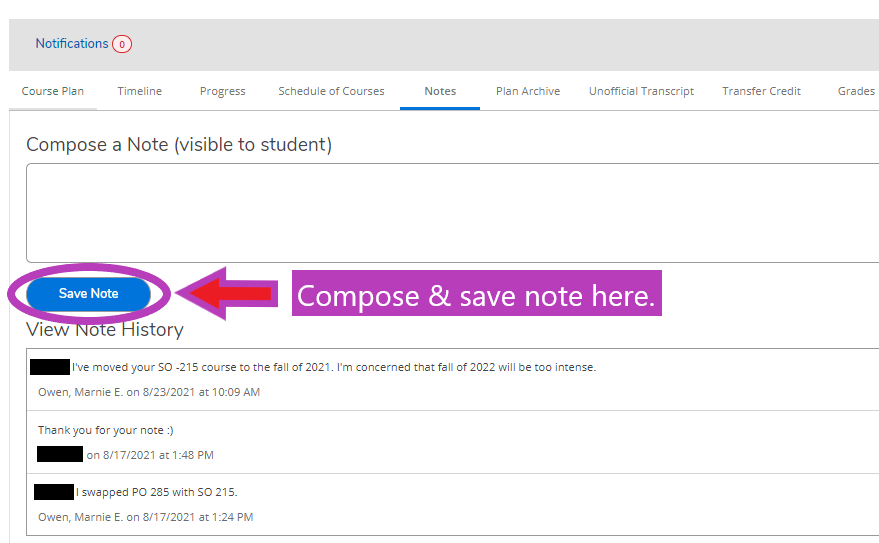Switch to the Transfer Credit tab

point(761,91)
